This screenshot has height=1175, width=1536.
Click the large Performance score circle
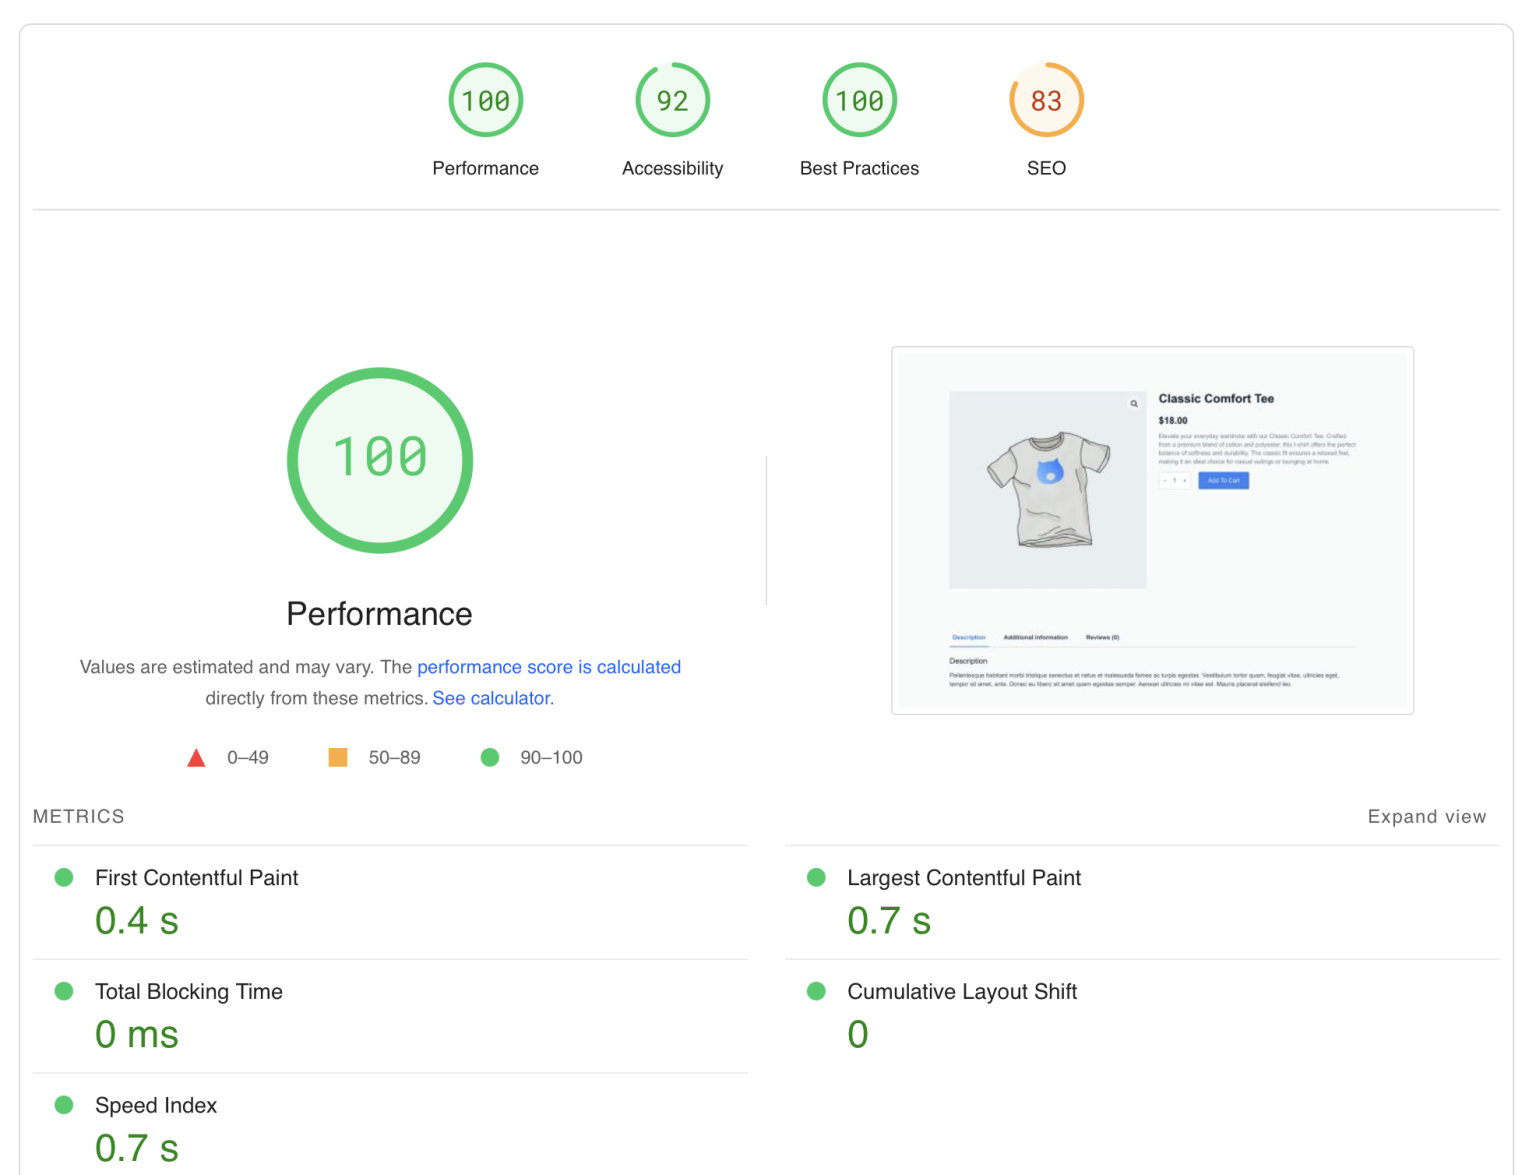[x=379, y=460]
